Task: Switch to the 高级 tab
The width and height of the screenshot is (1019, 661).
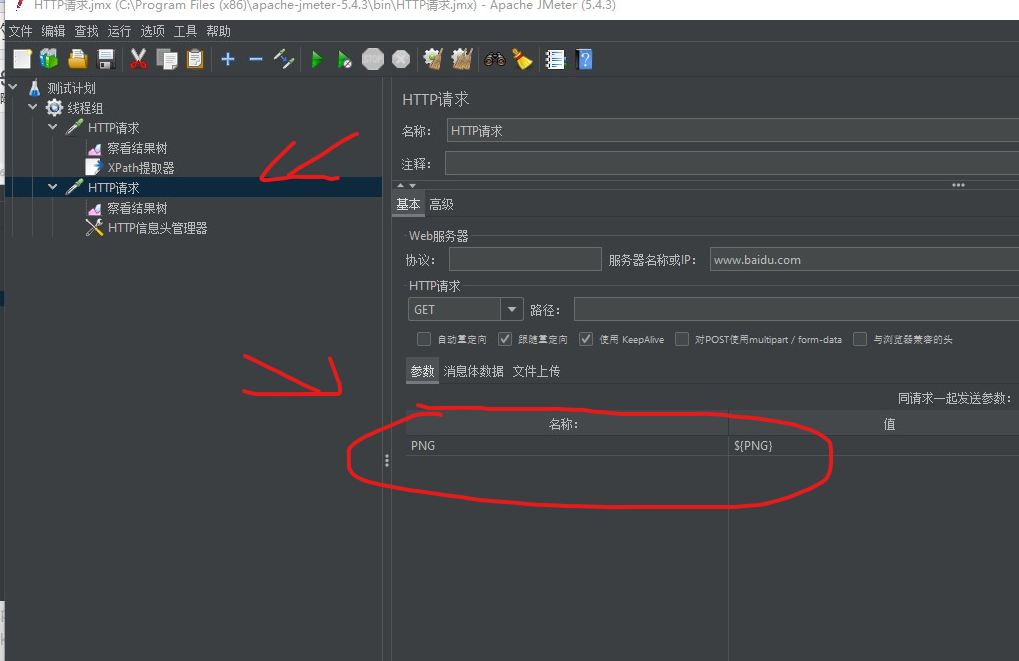Action: coord(441,204)
